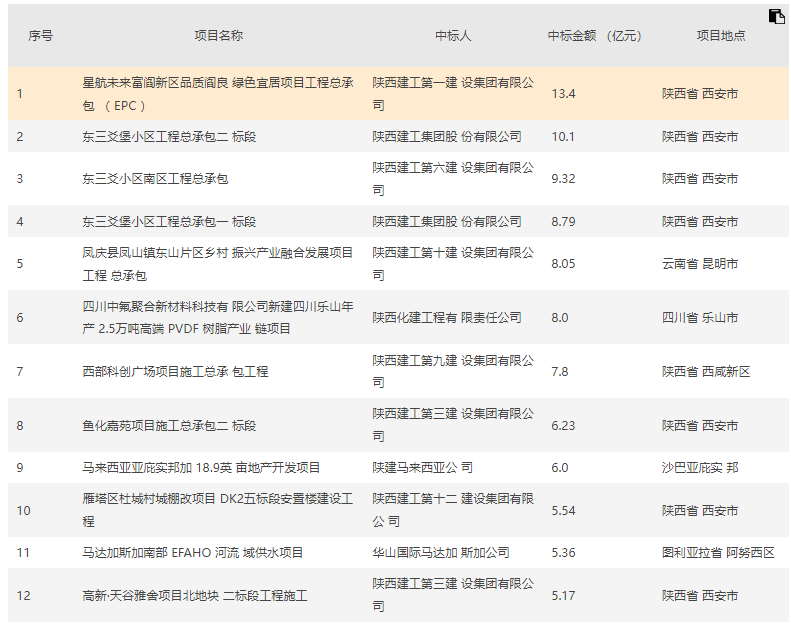Screen dimensions: 791x625
Task: Click the amount 5.36
Action: click(x=563, y=553)
